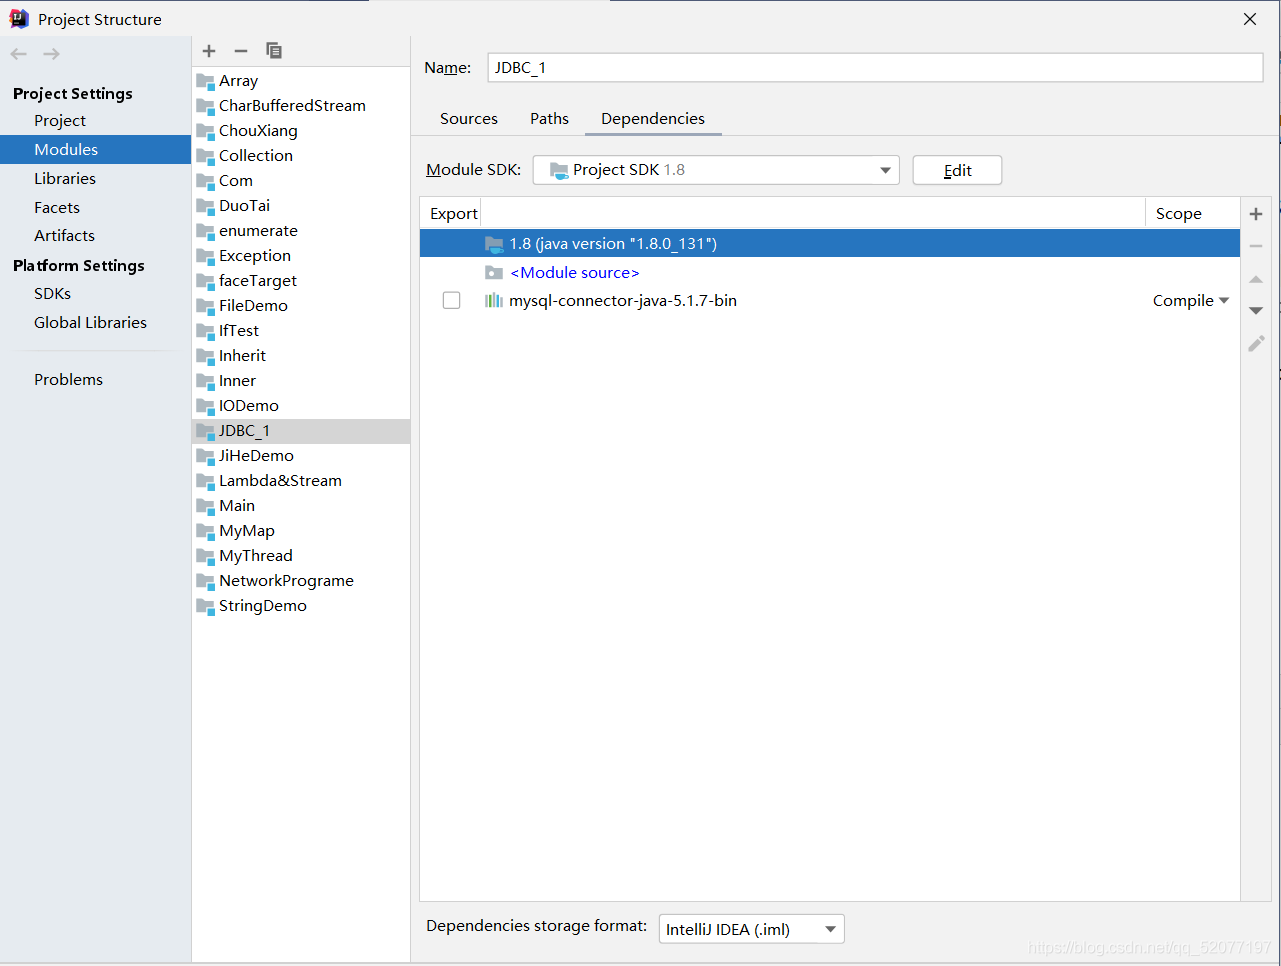Click the add dependency plus icon
Viewport: 1281px width, 966px height.
(1256, 214)
